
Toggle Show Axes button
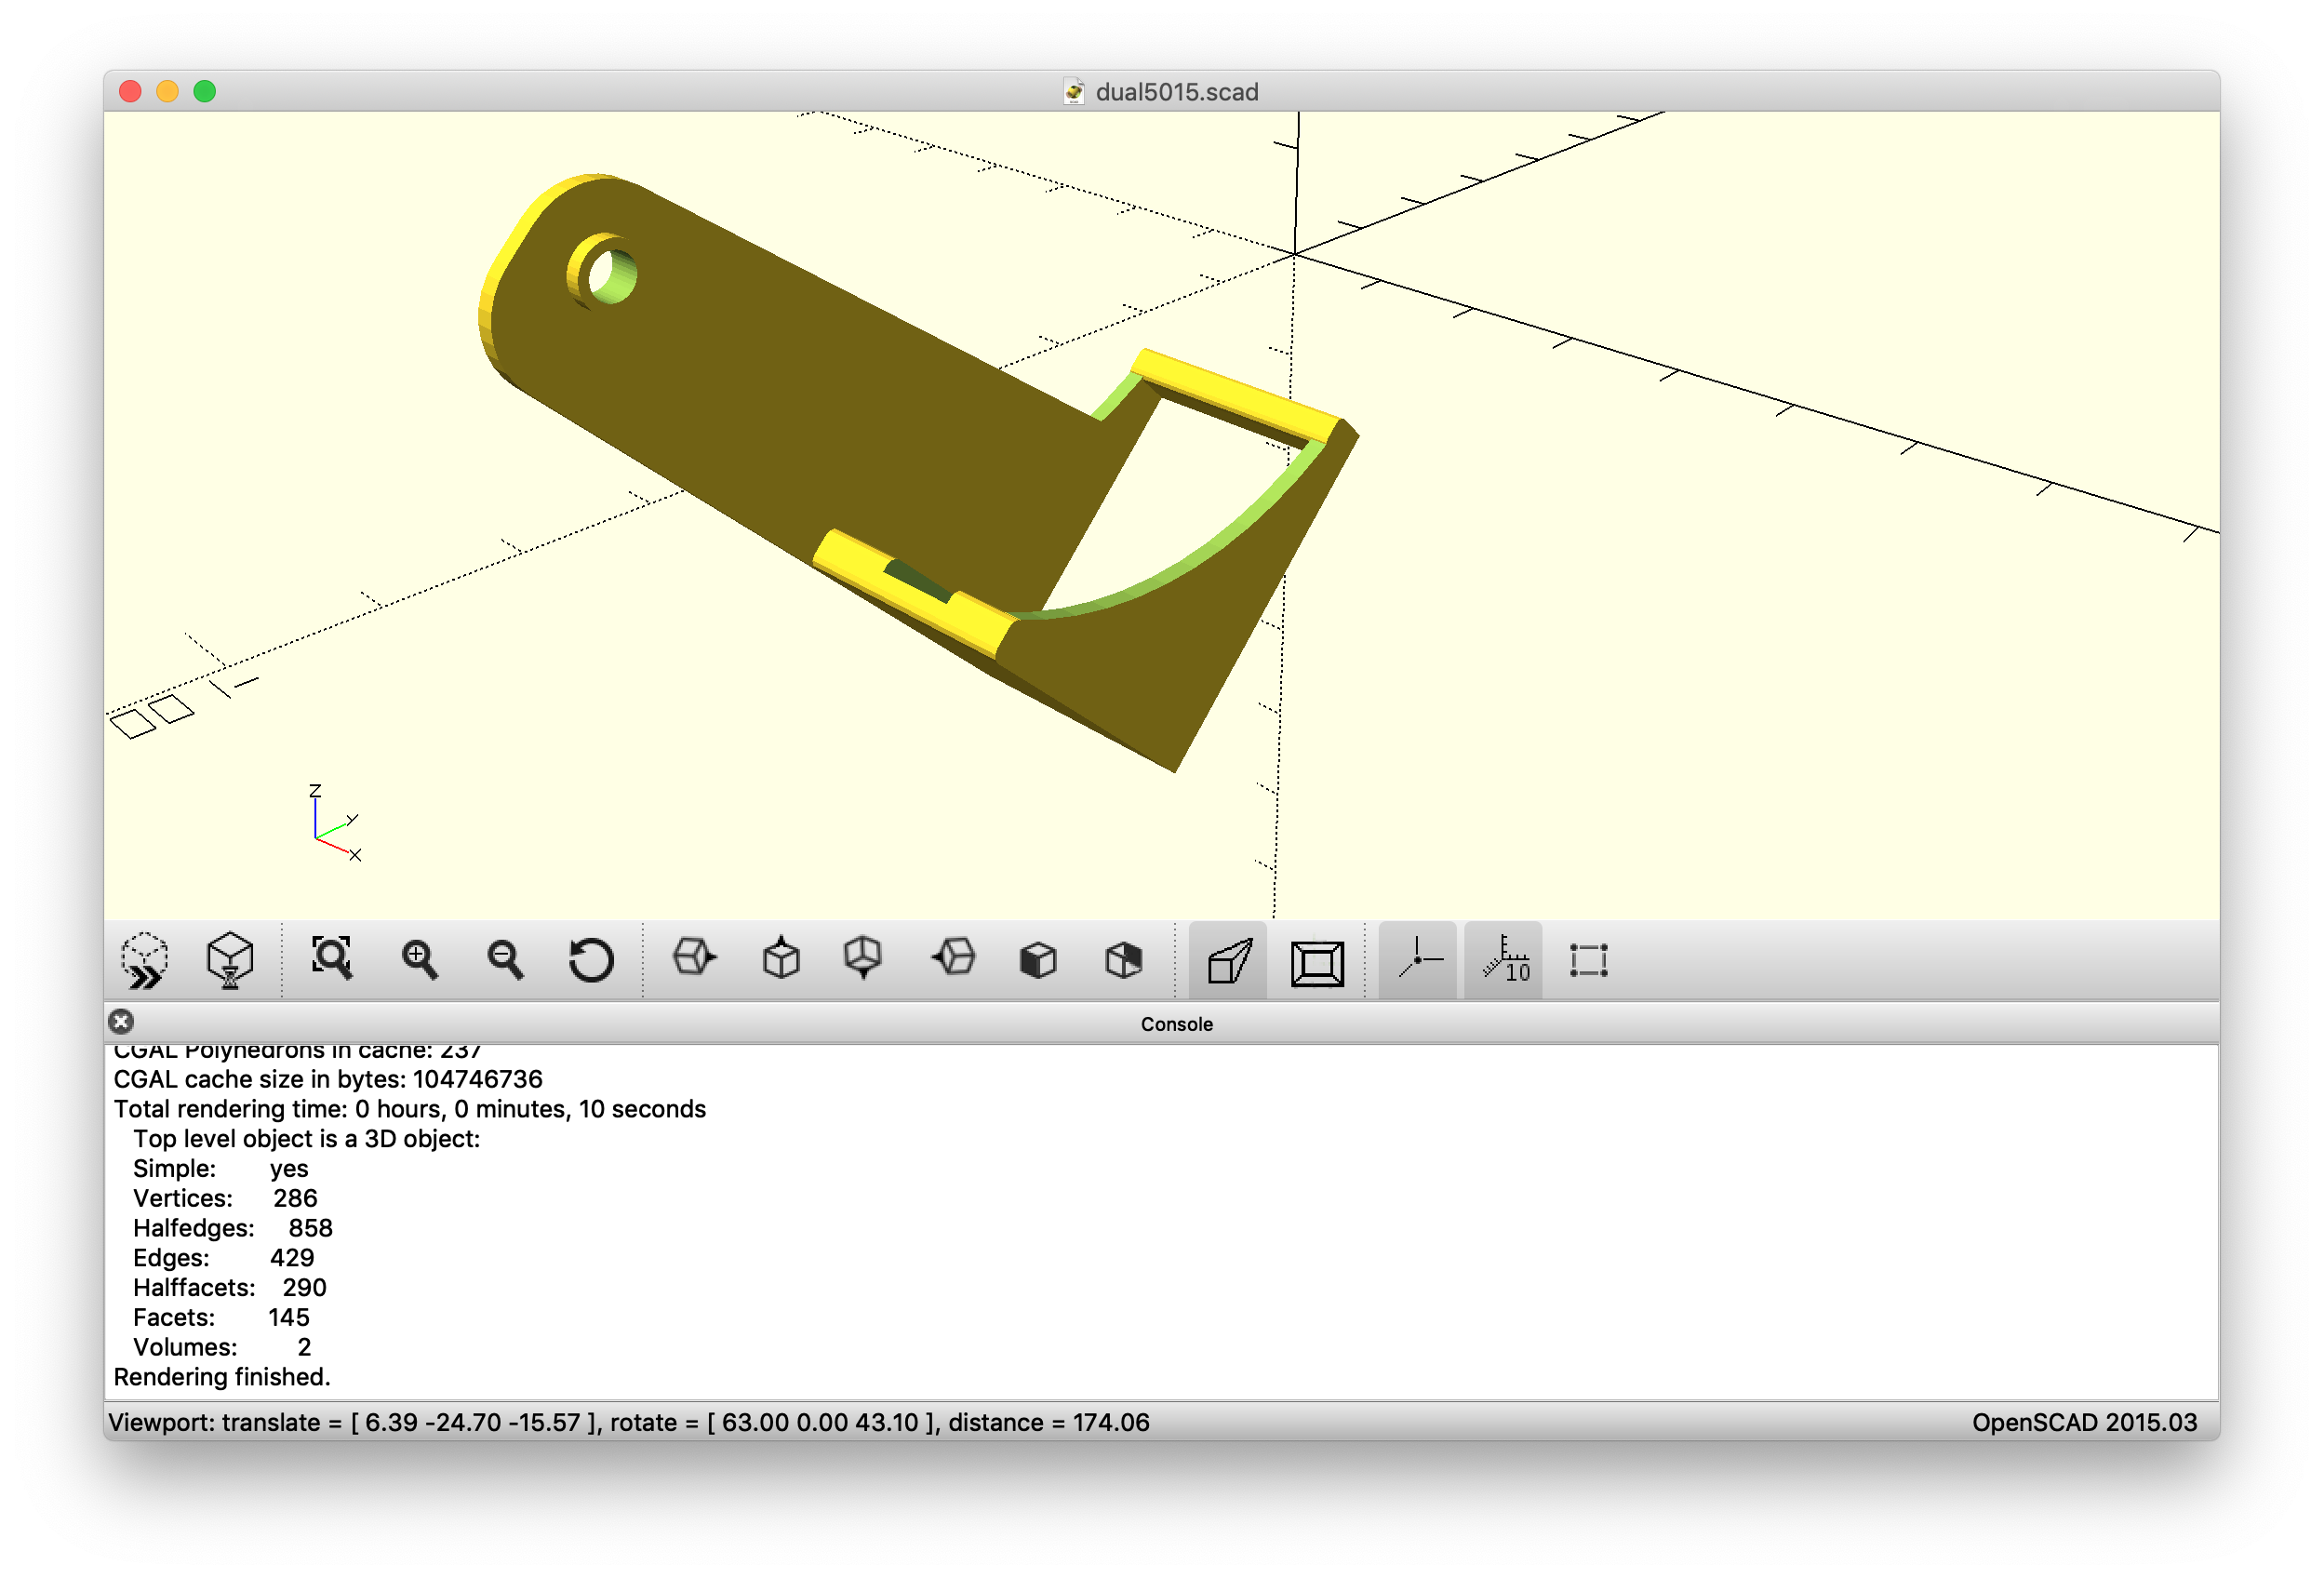pyautogui.click(x=1418, y=960)
